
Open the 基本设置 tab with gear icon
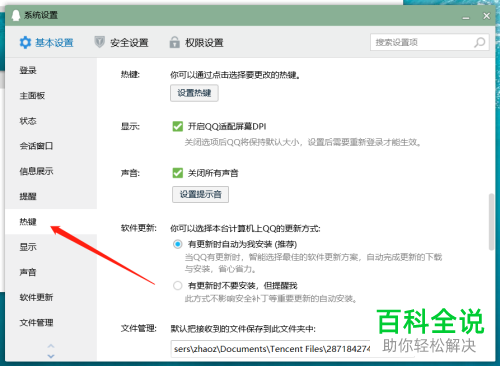(x=46, y=43)
